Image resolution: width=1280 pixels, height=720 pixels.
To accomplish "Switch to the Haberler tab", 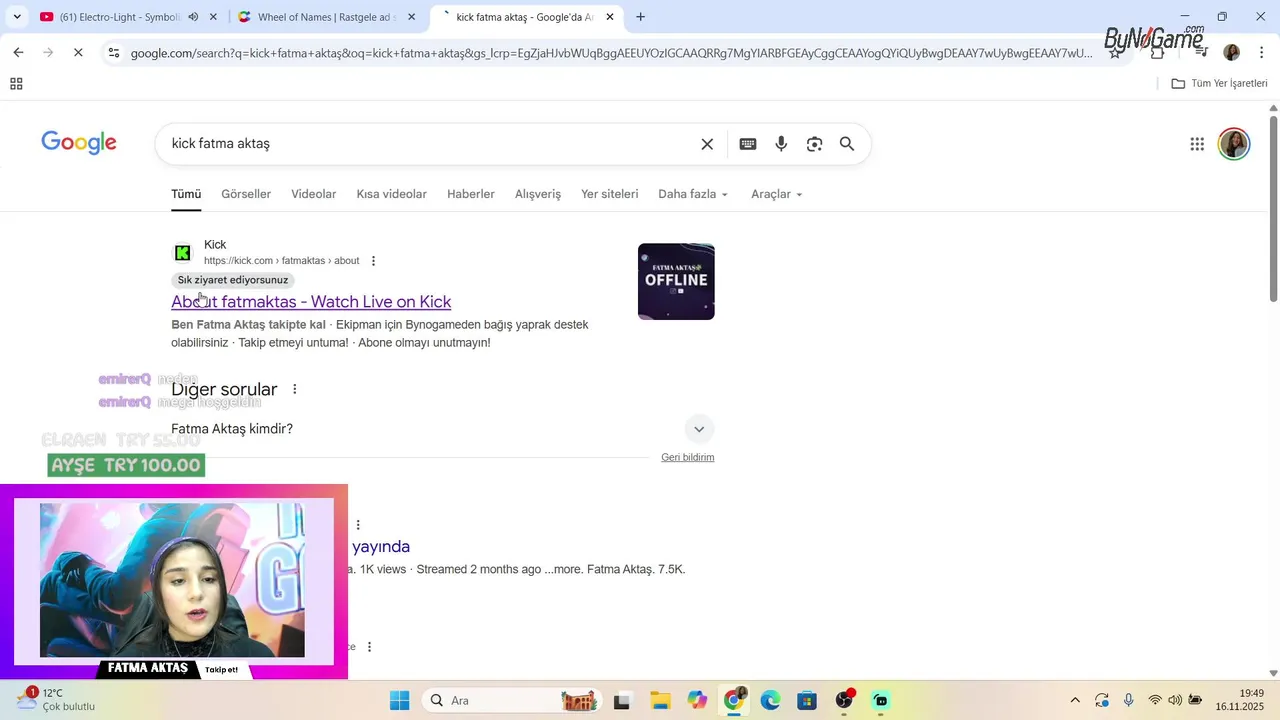I will click(470, 194).
